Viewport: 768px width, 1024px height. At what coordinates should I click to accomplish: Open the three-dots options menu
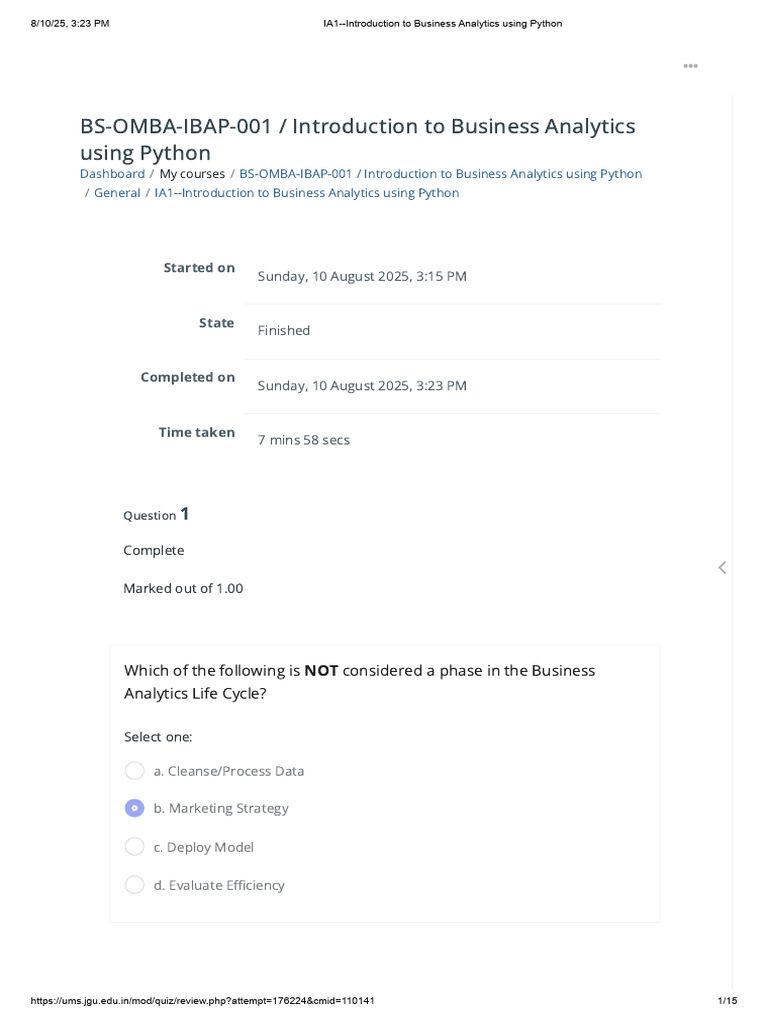click(x=690, y=66)
